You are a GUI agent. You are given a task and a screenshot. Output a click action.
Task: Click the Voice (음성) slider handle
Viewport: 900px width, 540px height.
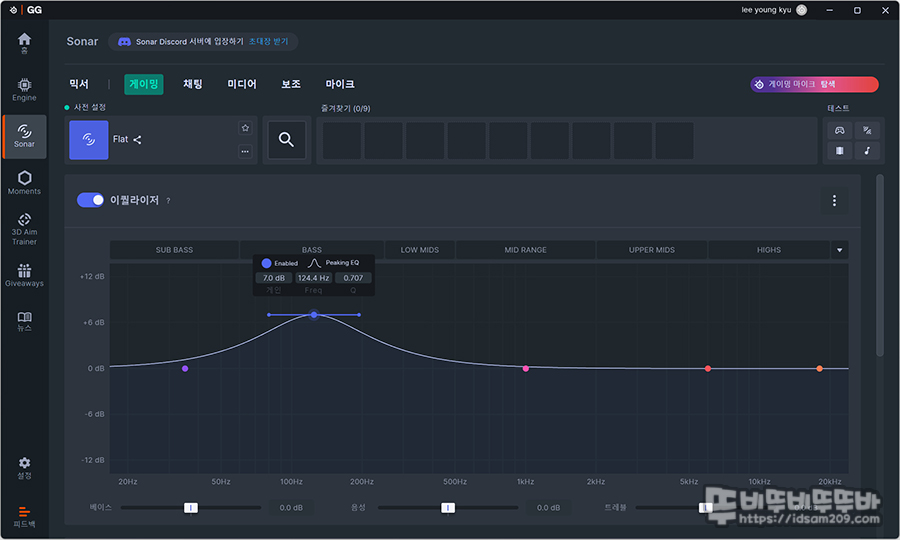point(448,508)
